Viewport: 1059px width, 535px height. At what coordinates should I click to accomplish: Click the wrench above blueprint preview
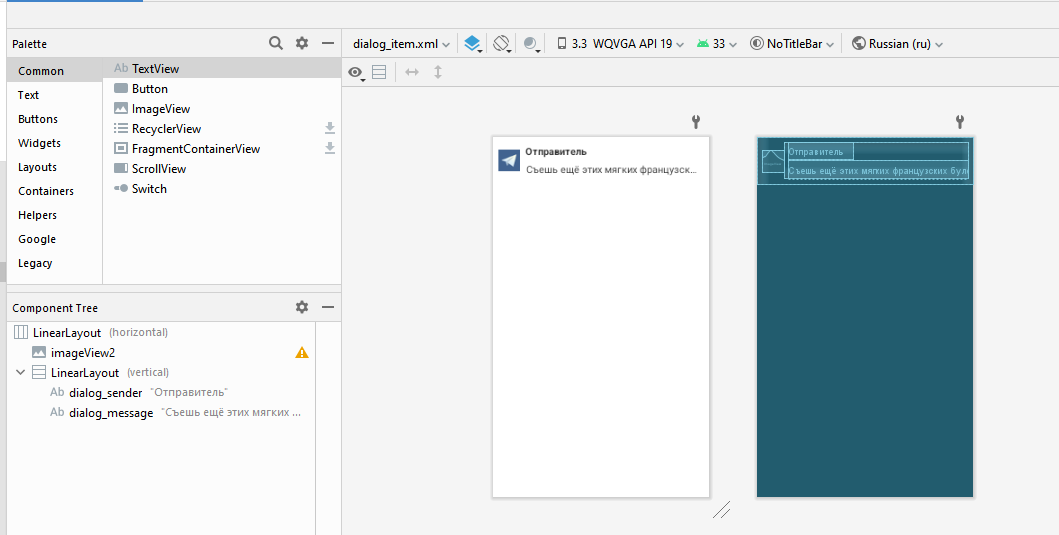tap(959, 122)
